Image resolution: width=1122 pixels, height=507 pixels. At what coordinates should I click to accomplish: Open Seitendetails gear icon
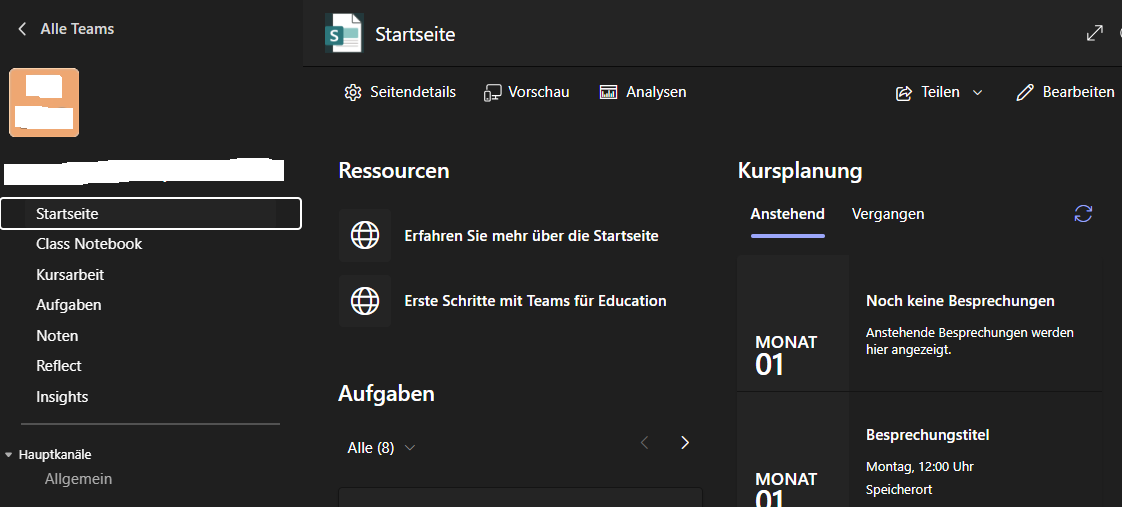pos(353,92)
